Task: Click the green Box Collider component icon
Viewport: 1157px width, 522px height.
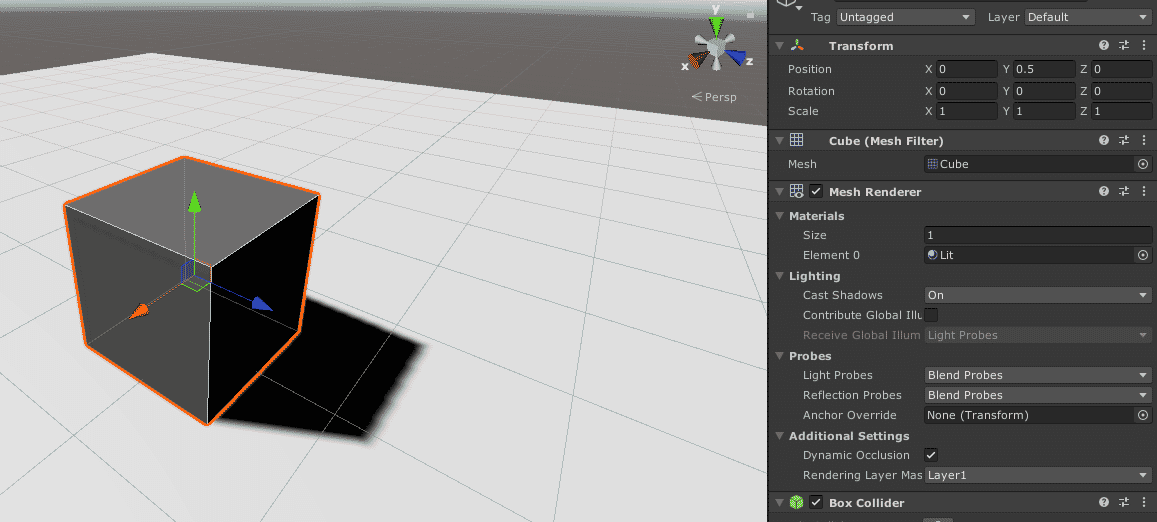Action: (797, 503)
